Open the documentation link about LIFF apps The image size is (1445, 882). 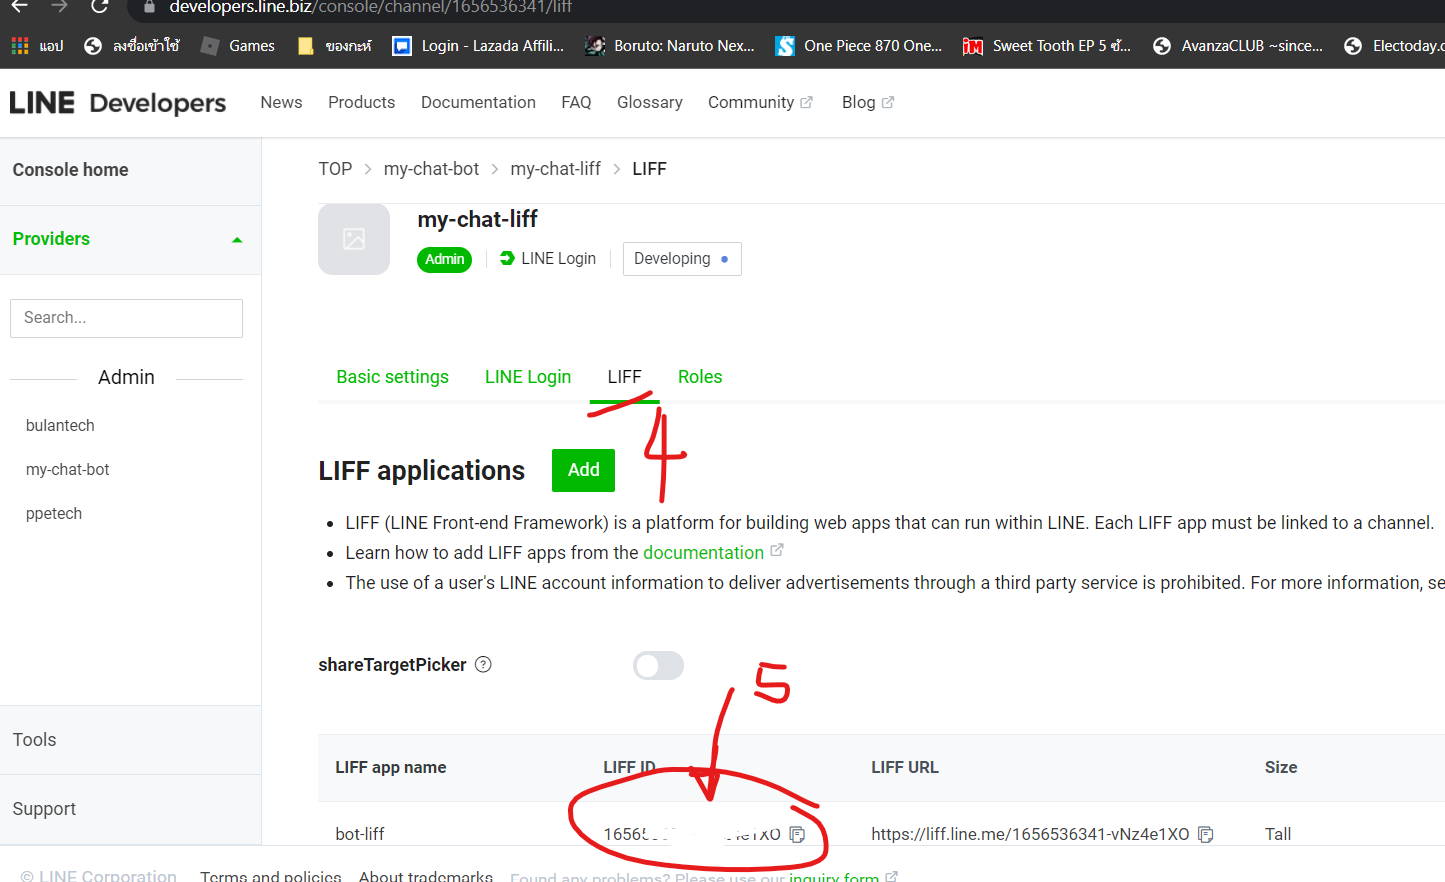(705, 552)
